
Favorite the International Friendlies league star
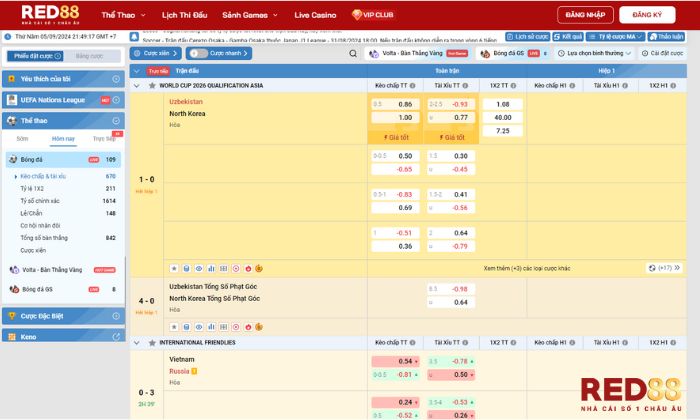point(152,343)
